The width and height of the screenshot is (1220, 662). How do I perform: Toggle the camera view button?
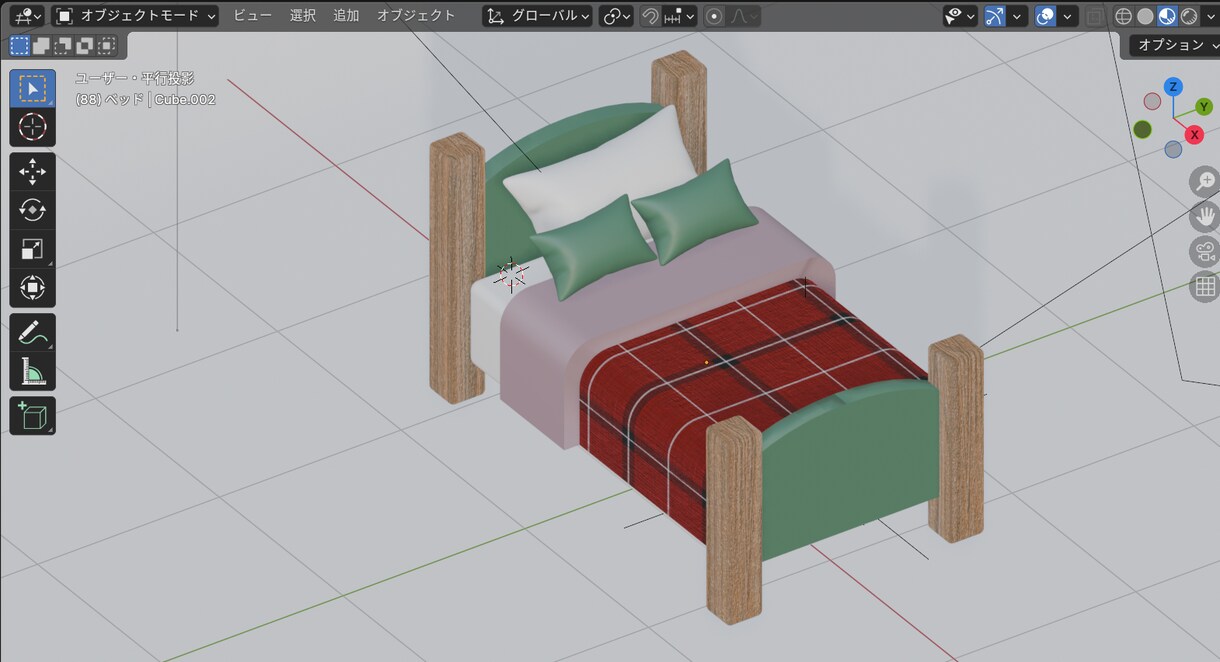tap(1205, 251)
